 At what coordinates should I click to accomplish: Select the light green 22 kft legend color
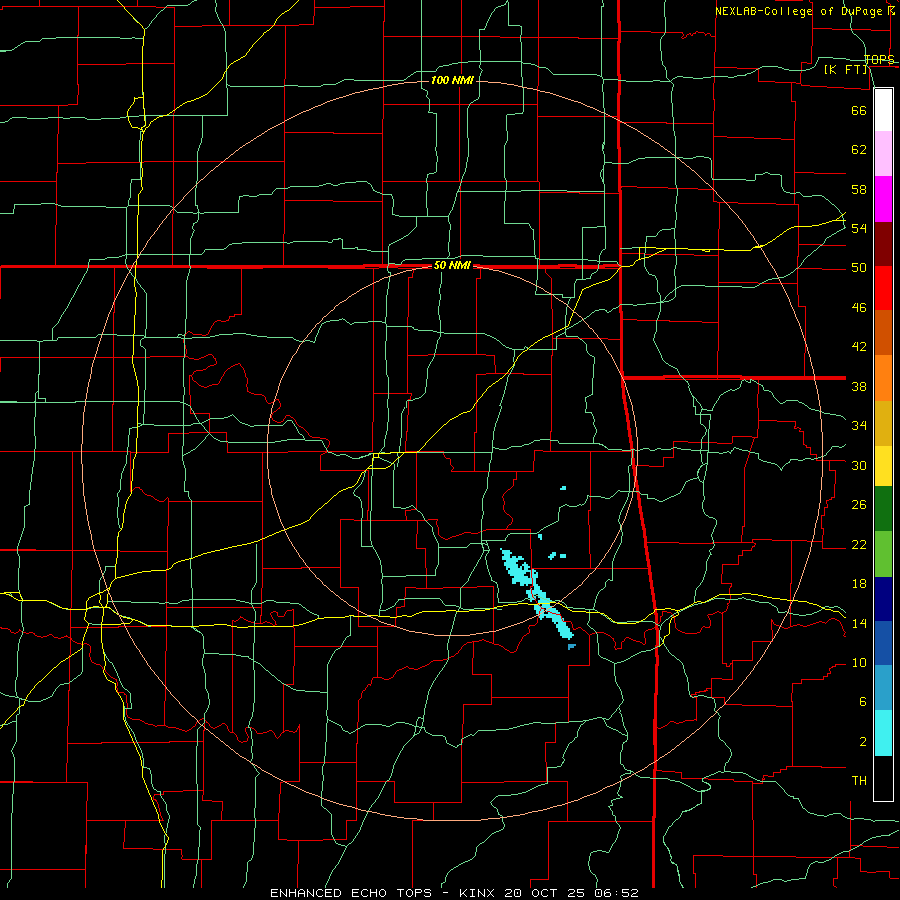(883, 554)
